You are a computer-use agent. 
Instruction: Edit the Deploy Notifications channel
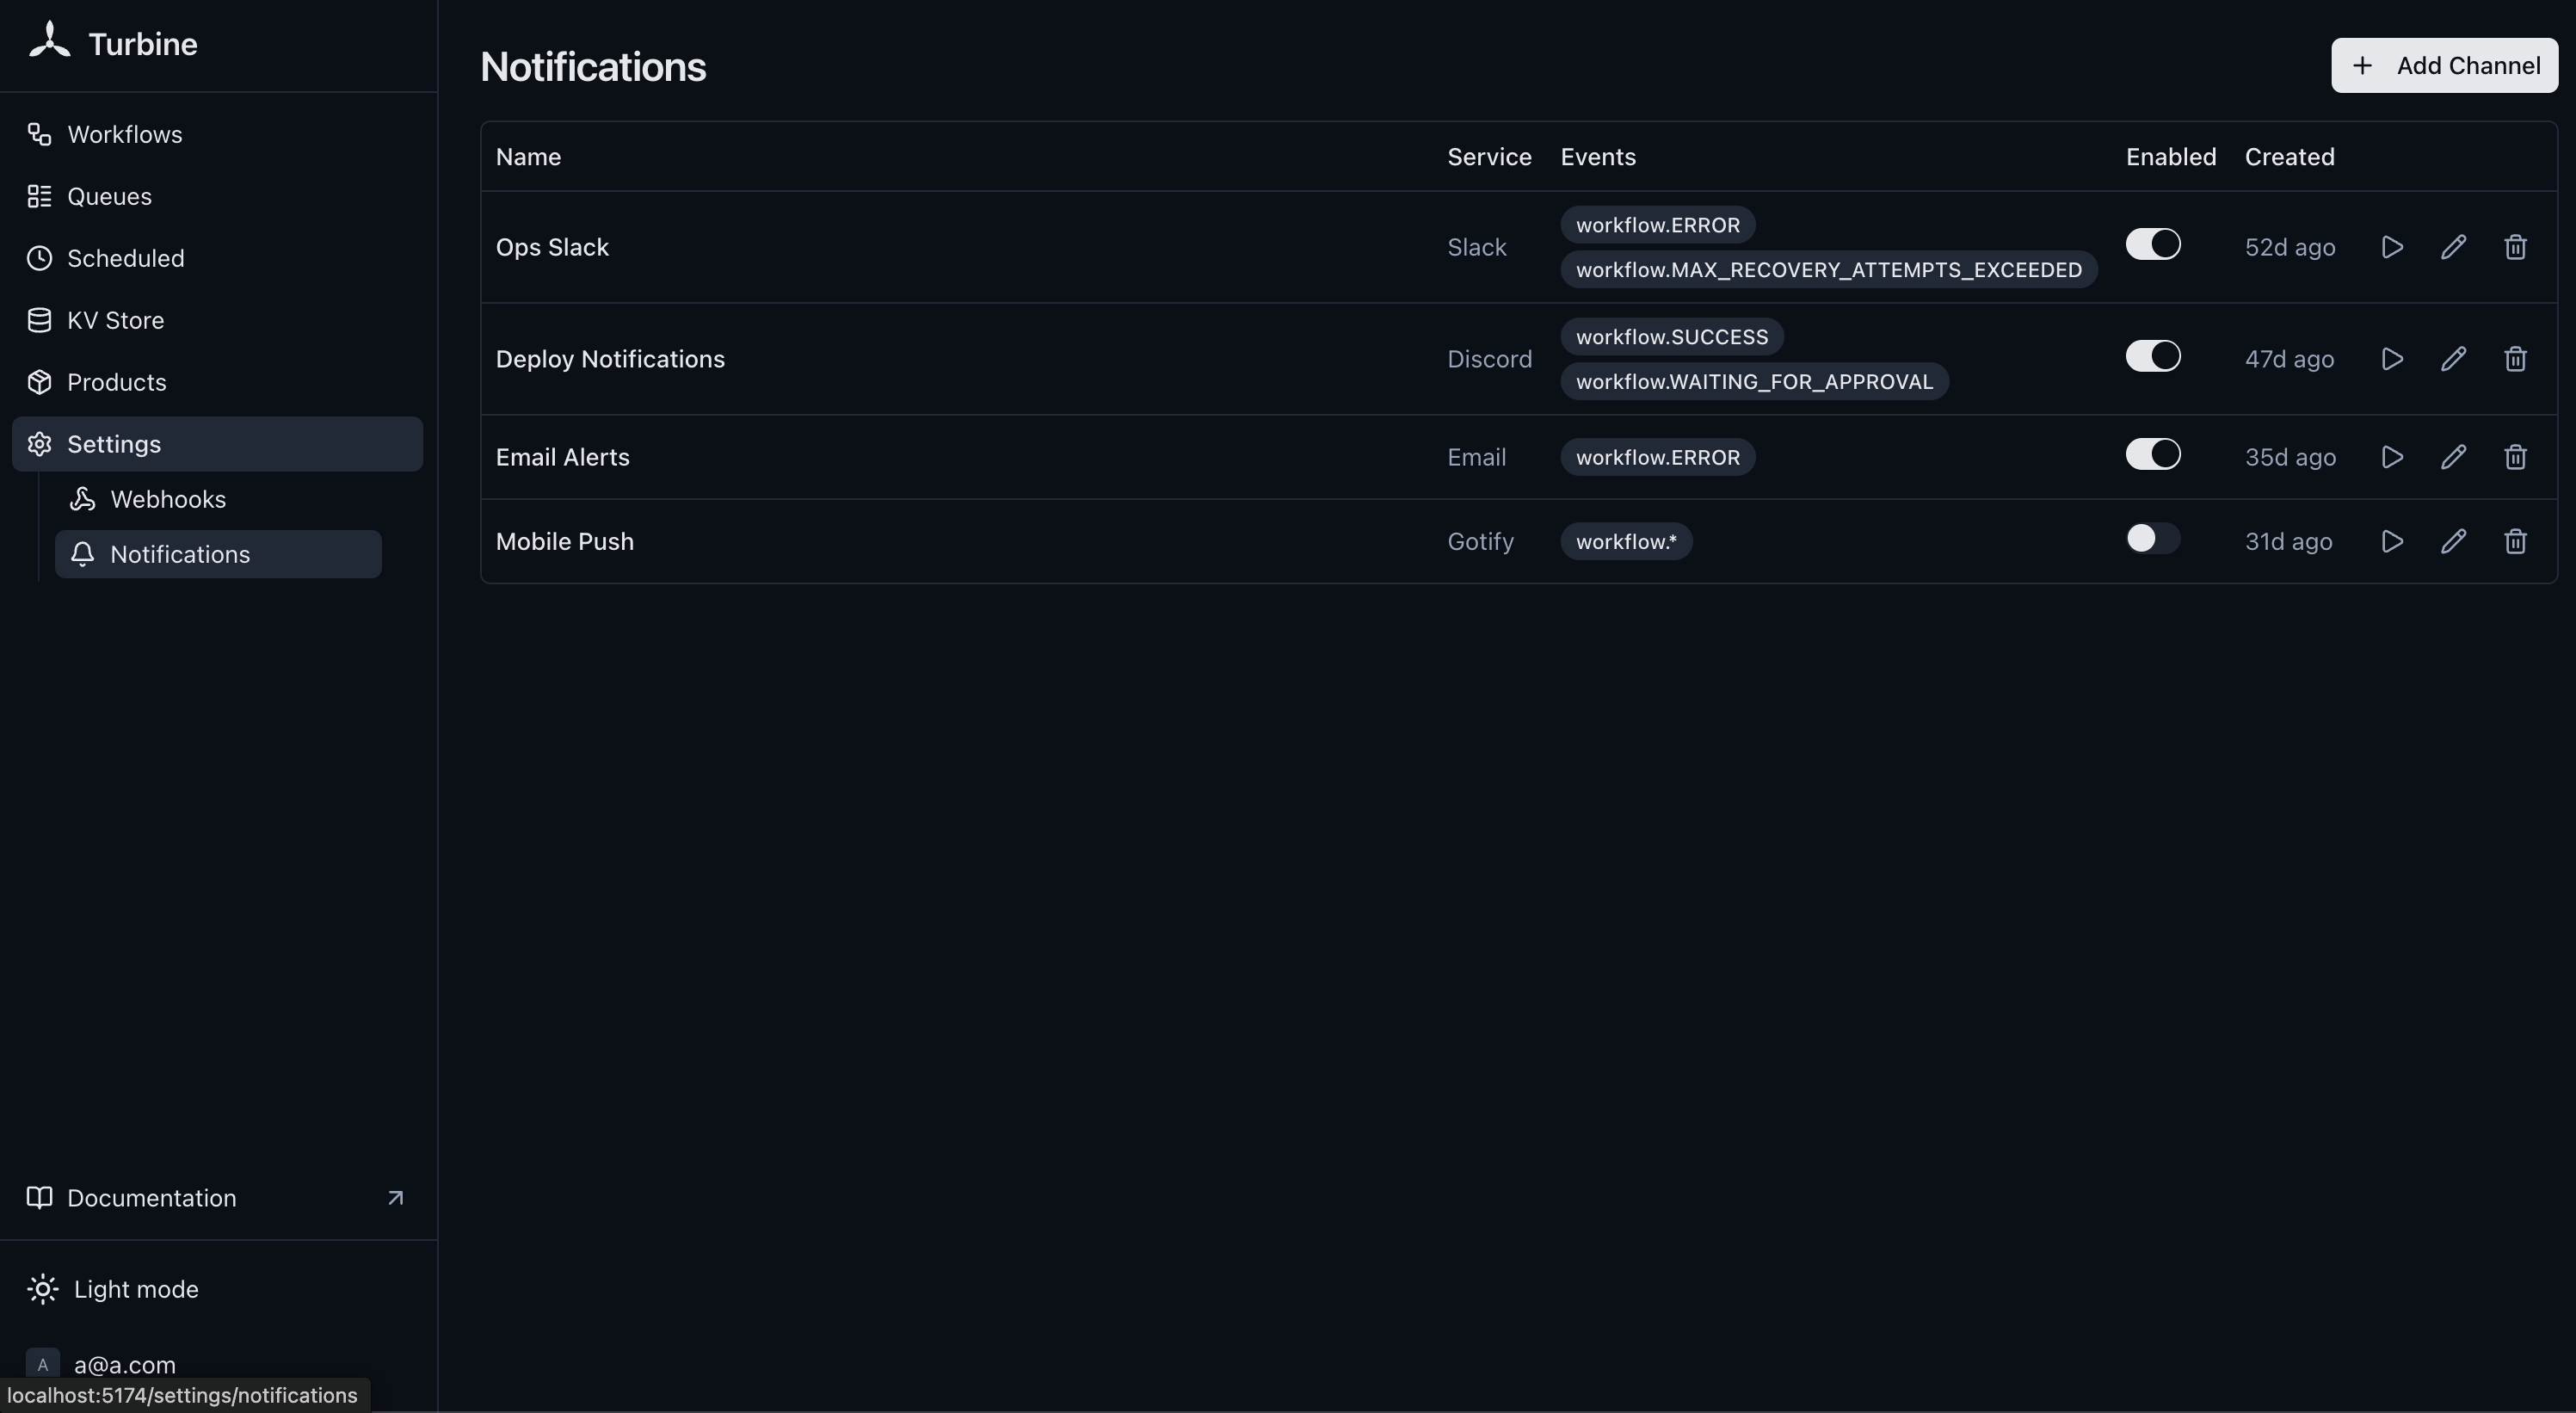pos(2454,359)
